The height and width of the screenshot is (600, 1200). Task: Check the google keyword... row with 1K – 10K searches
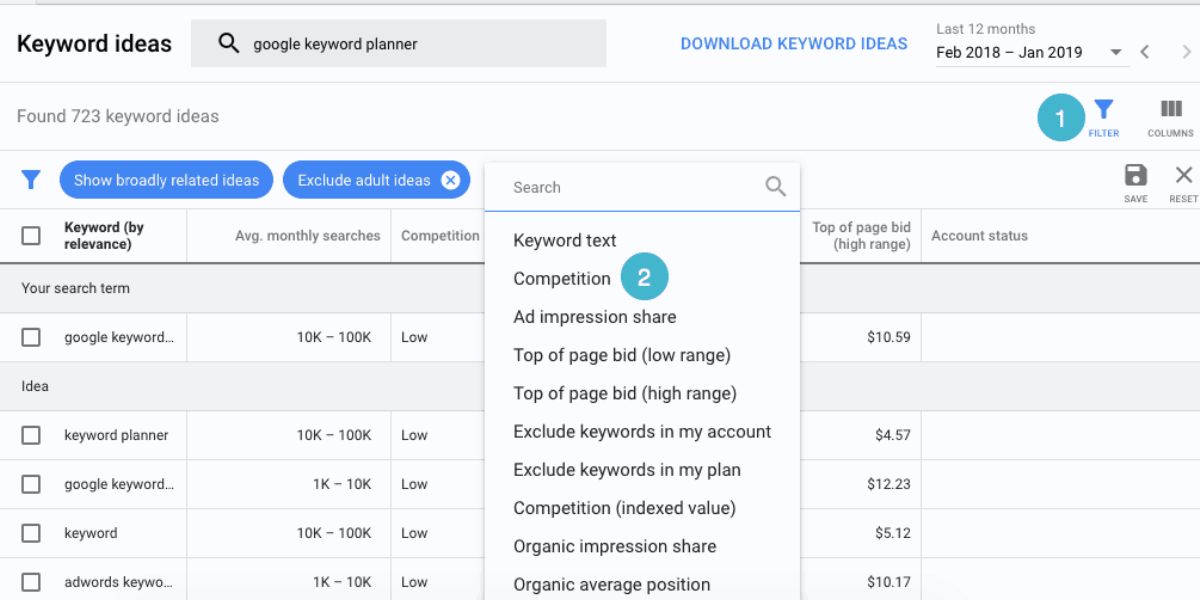(x=31, y=484)
